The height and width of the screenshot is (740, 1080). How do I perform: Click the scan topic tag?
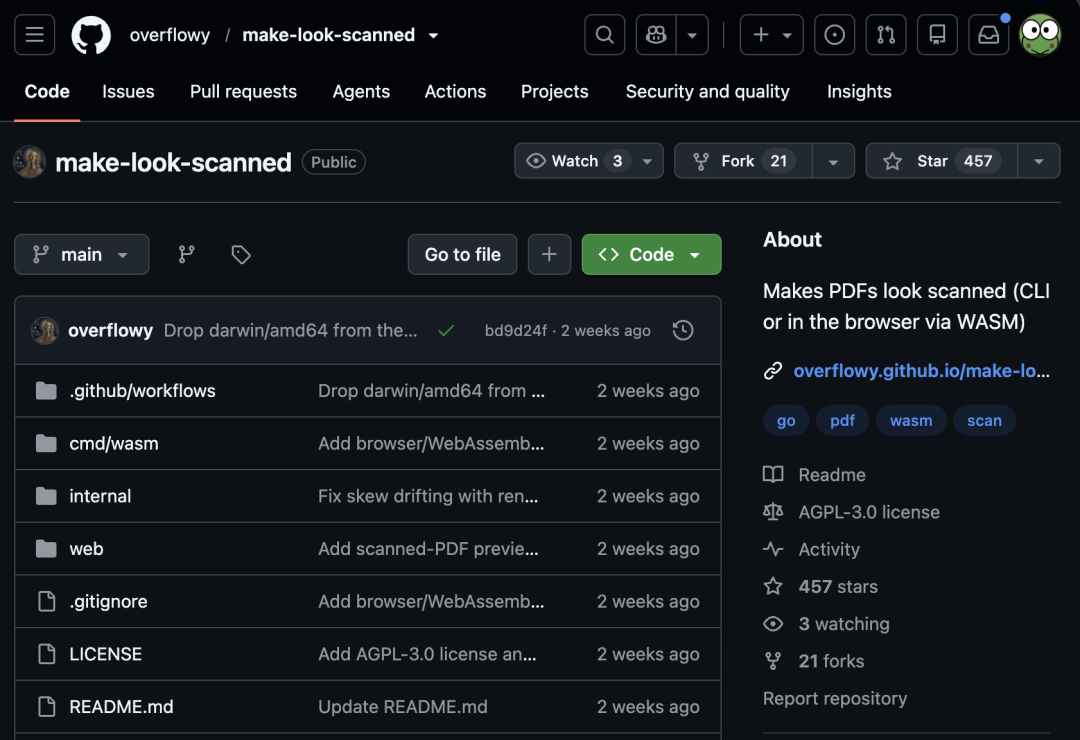984,420
